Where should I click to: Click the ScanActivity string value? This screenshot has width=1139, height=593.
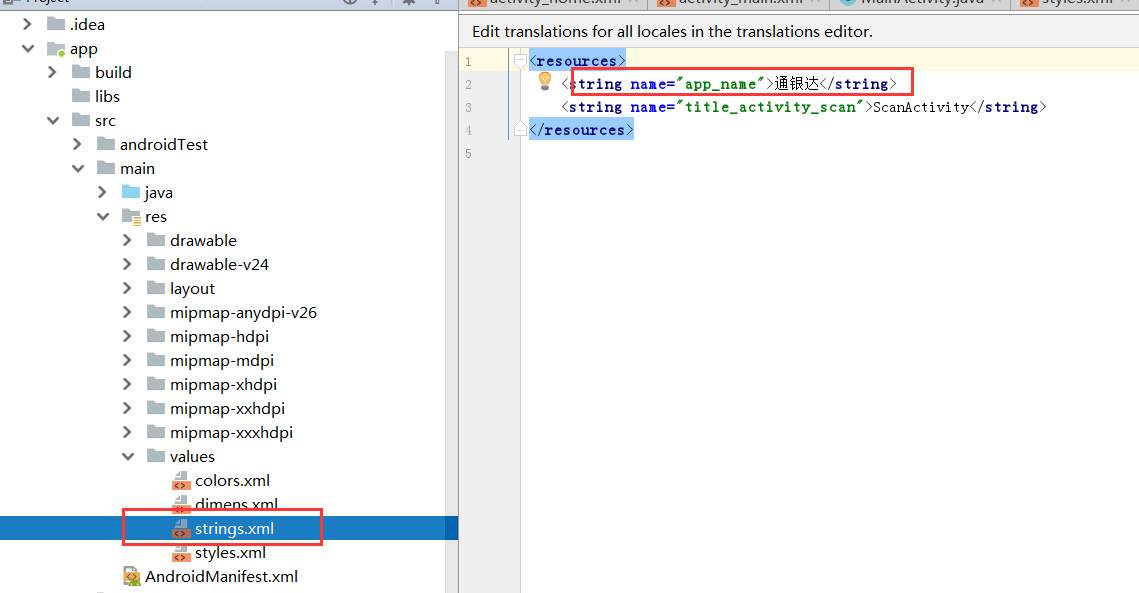coord(921,107)
